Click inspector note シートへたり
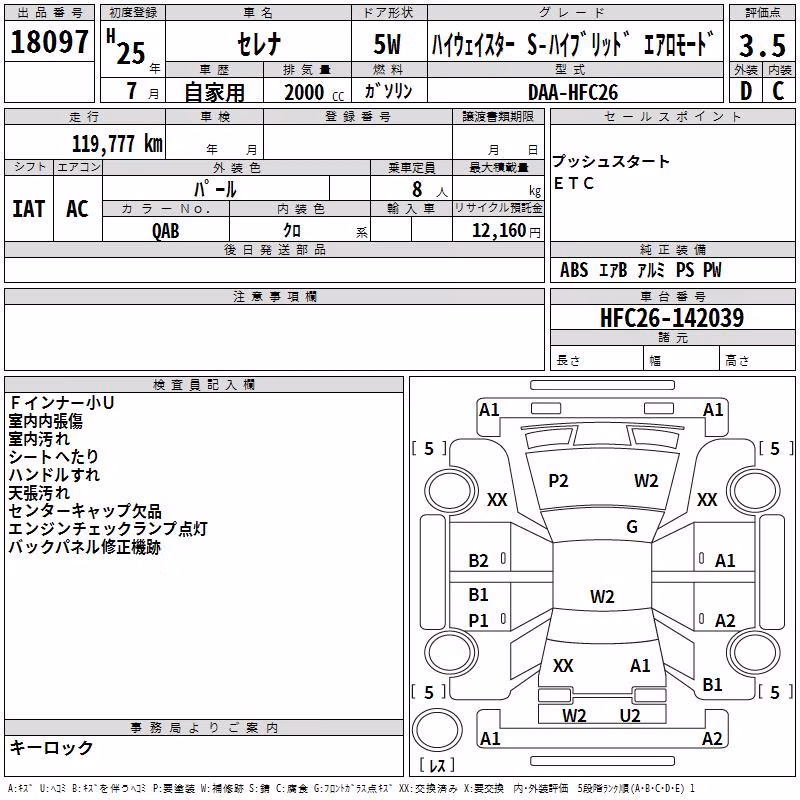Image resolution: width=800 pixels, height=800 pixels. pos(53,457)
